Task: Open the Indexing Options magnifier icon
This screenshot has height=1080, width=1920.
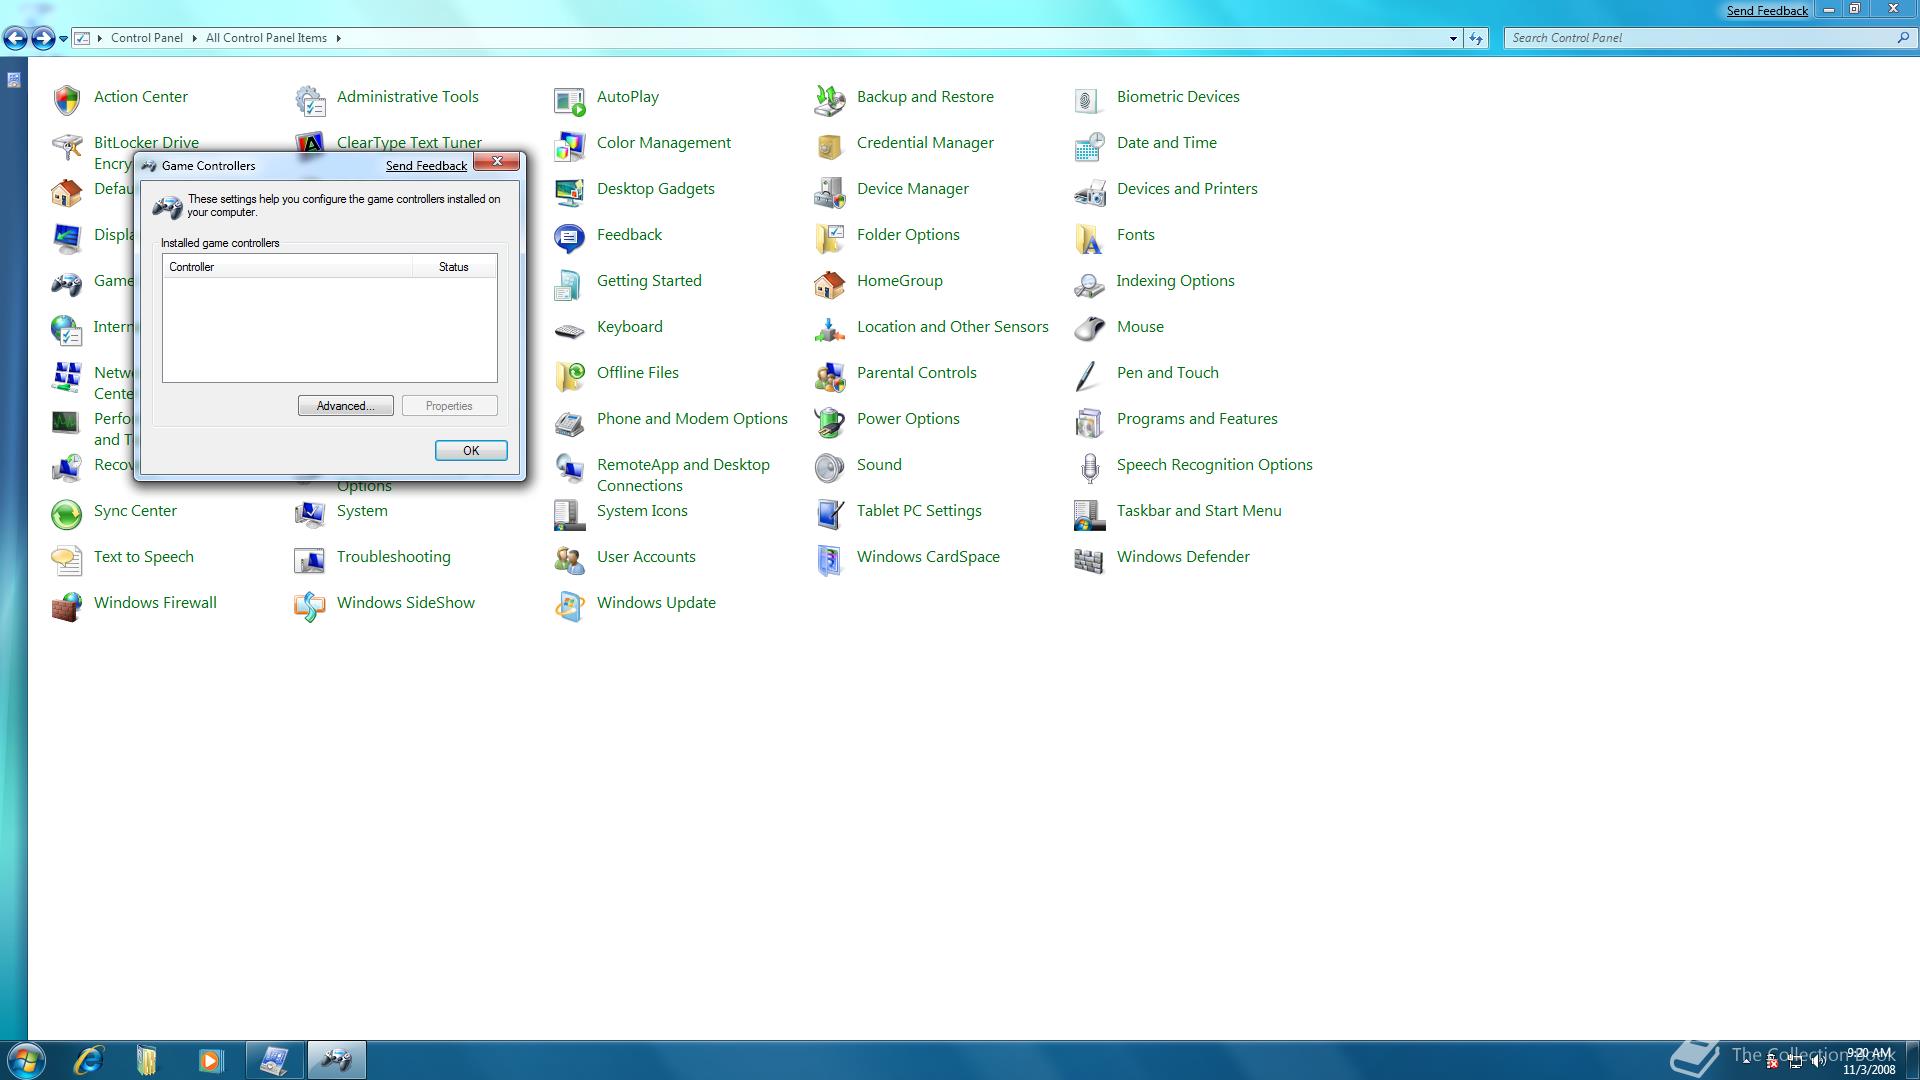Action: coord(1089,284)
